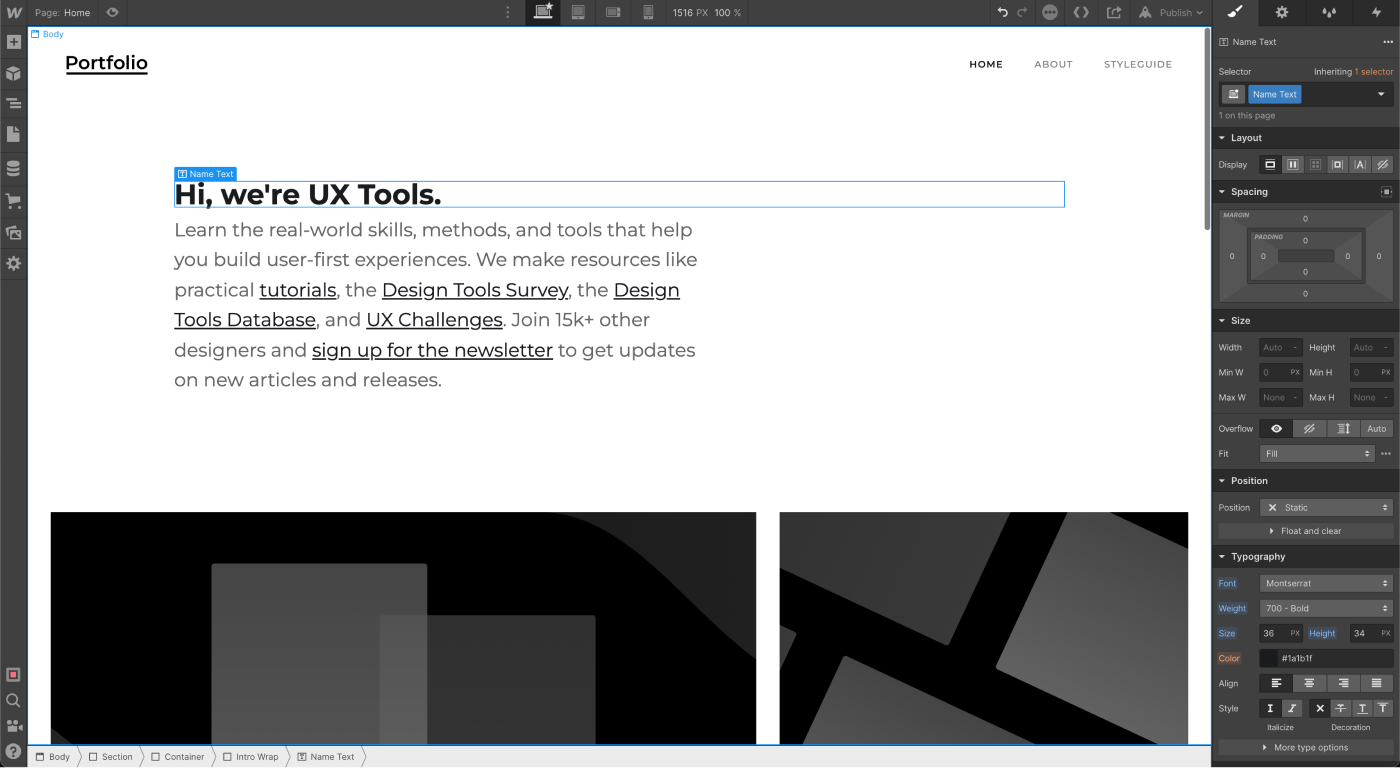
Task: Open the Navigator panel
Action: point(13,103)
